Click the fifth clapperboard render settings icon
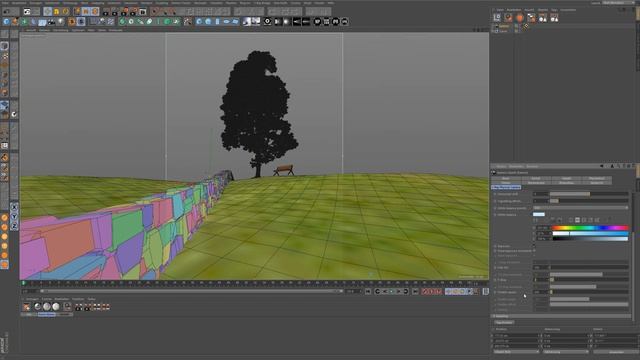The height and width of the screenshot is (360, 640). 143,12
